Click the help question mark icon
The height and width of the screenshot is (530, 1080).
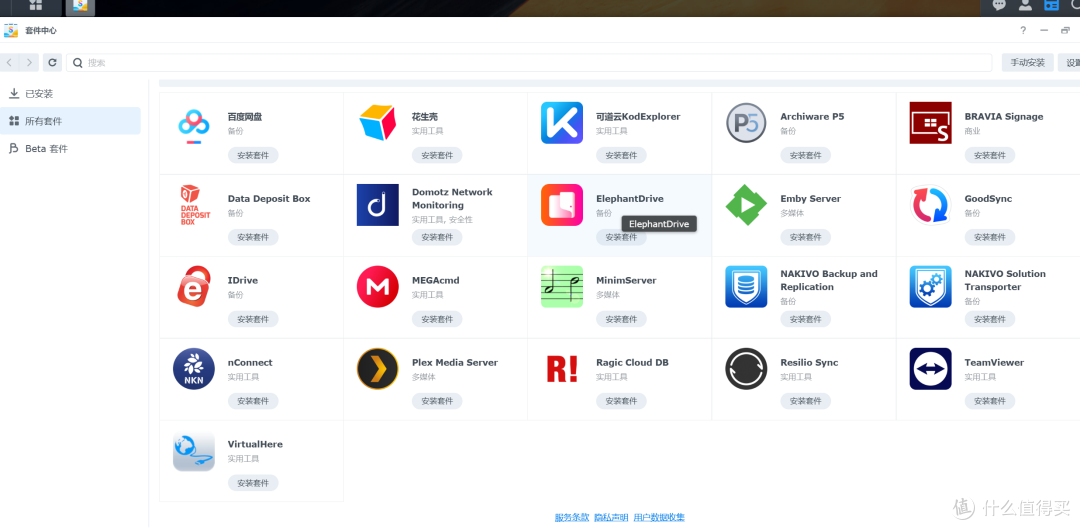tap(1023, 30)
